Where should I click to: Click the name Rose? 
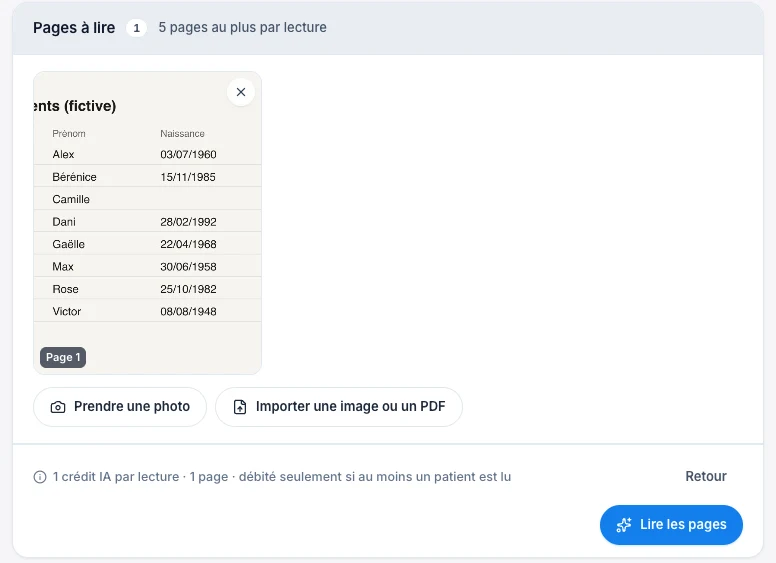[x=65, y=289]
